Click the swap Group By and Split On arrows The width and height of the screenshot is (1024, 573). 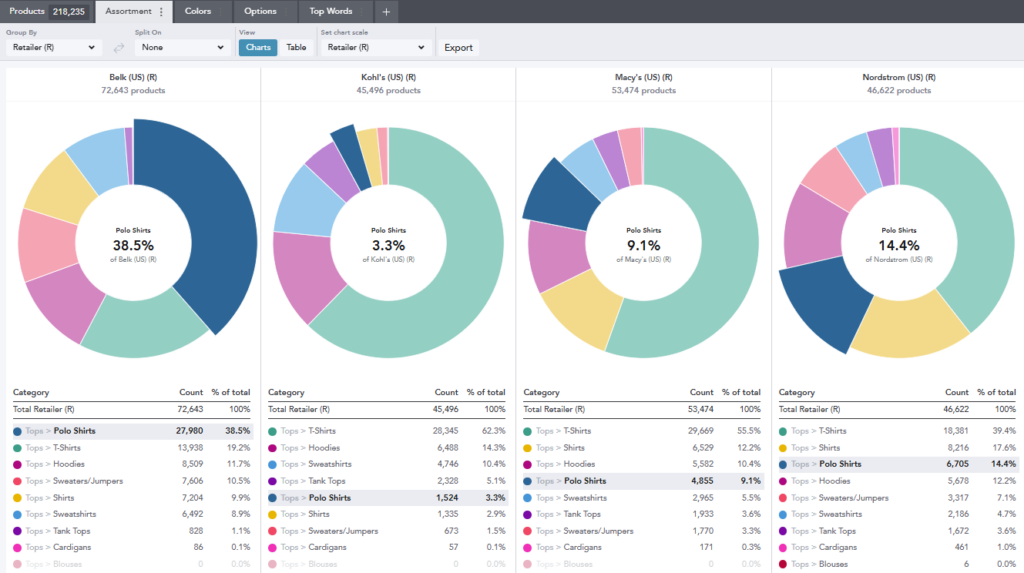click(x=119, y=47)
